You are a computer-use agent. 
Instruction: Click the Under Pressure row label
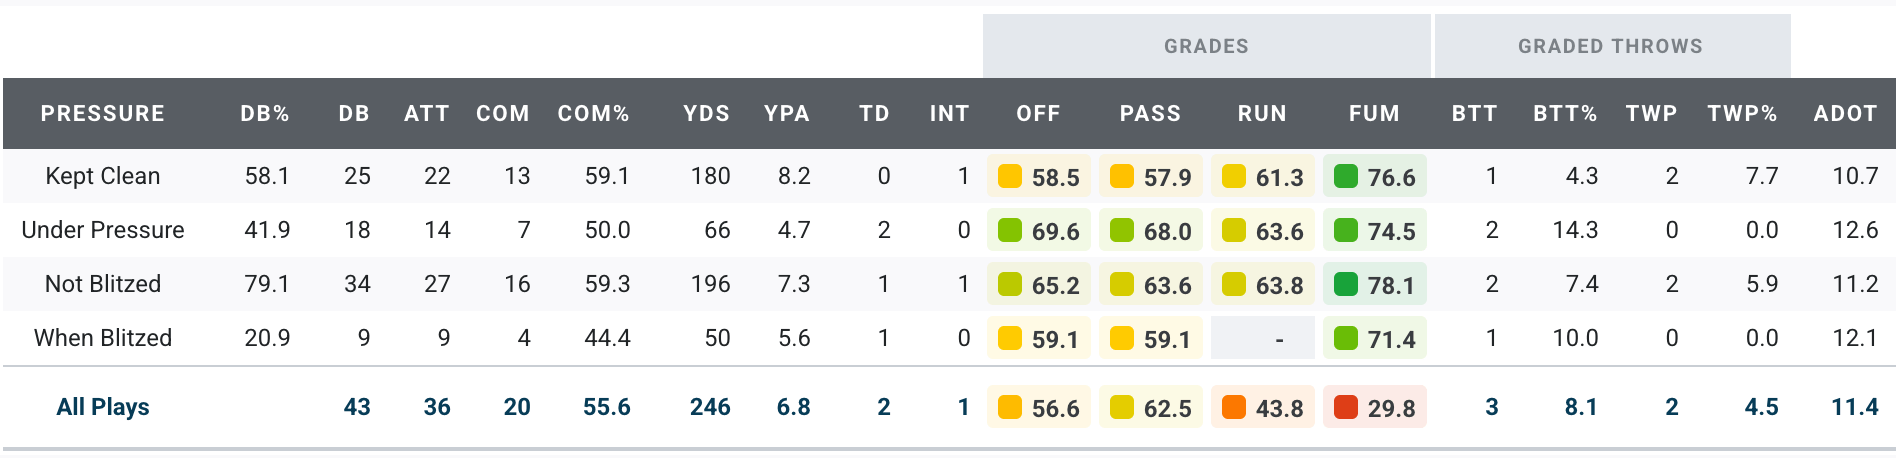[102, 230]
